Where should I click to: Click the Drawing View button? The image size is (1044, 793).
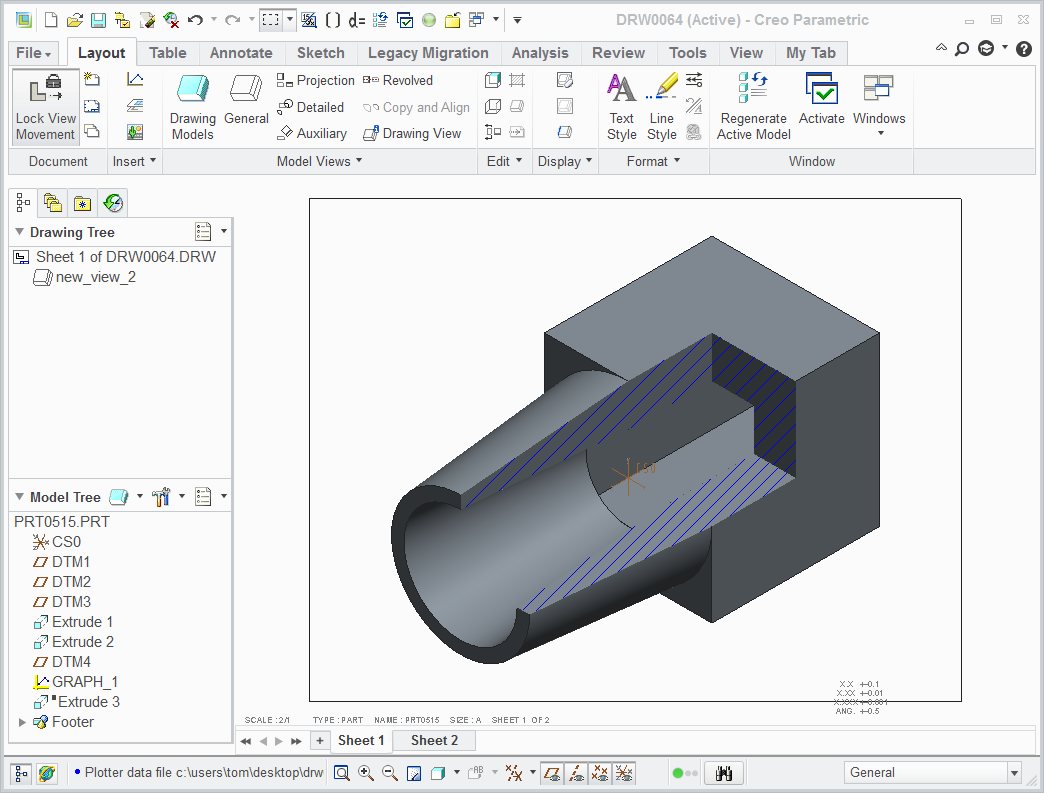[412, 133]
